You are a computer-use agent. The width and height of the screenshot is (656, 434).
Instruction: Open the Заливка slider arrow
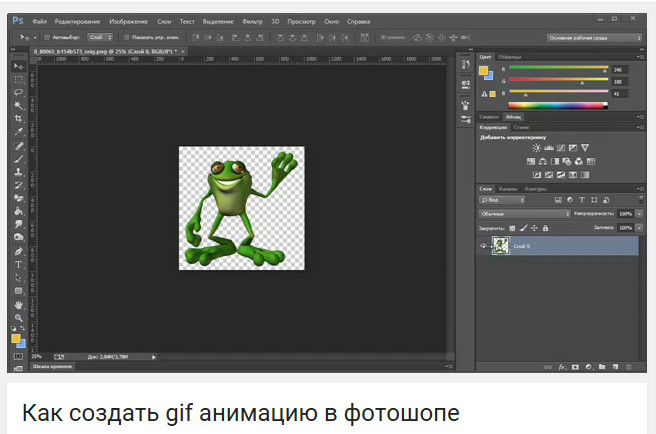[639, 228]
